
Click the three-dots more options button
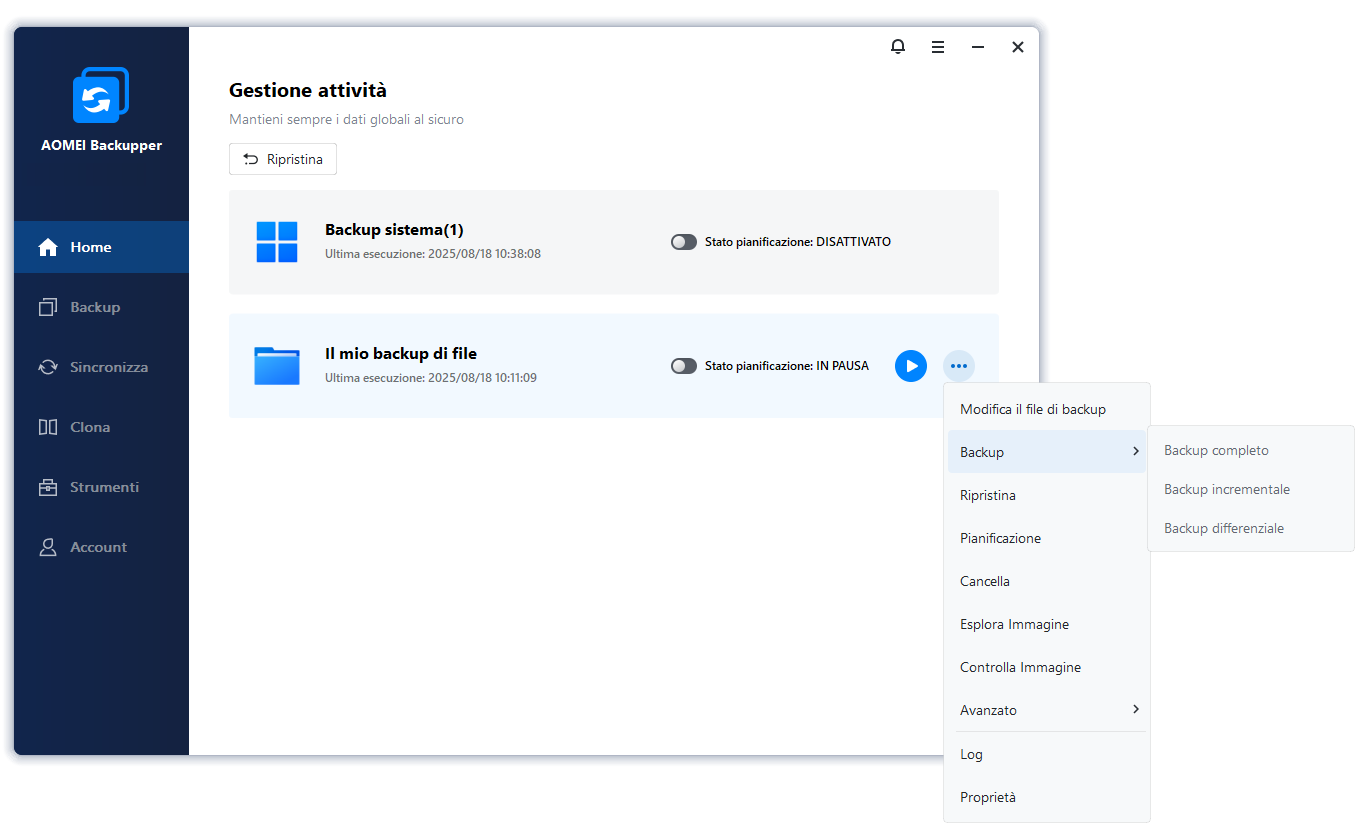click(x=959, y=366)
